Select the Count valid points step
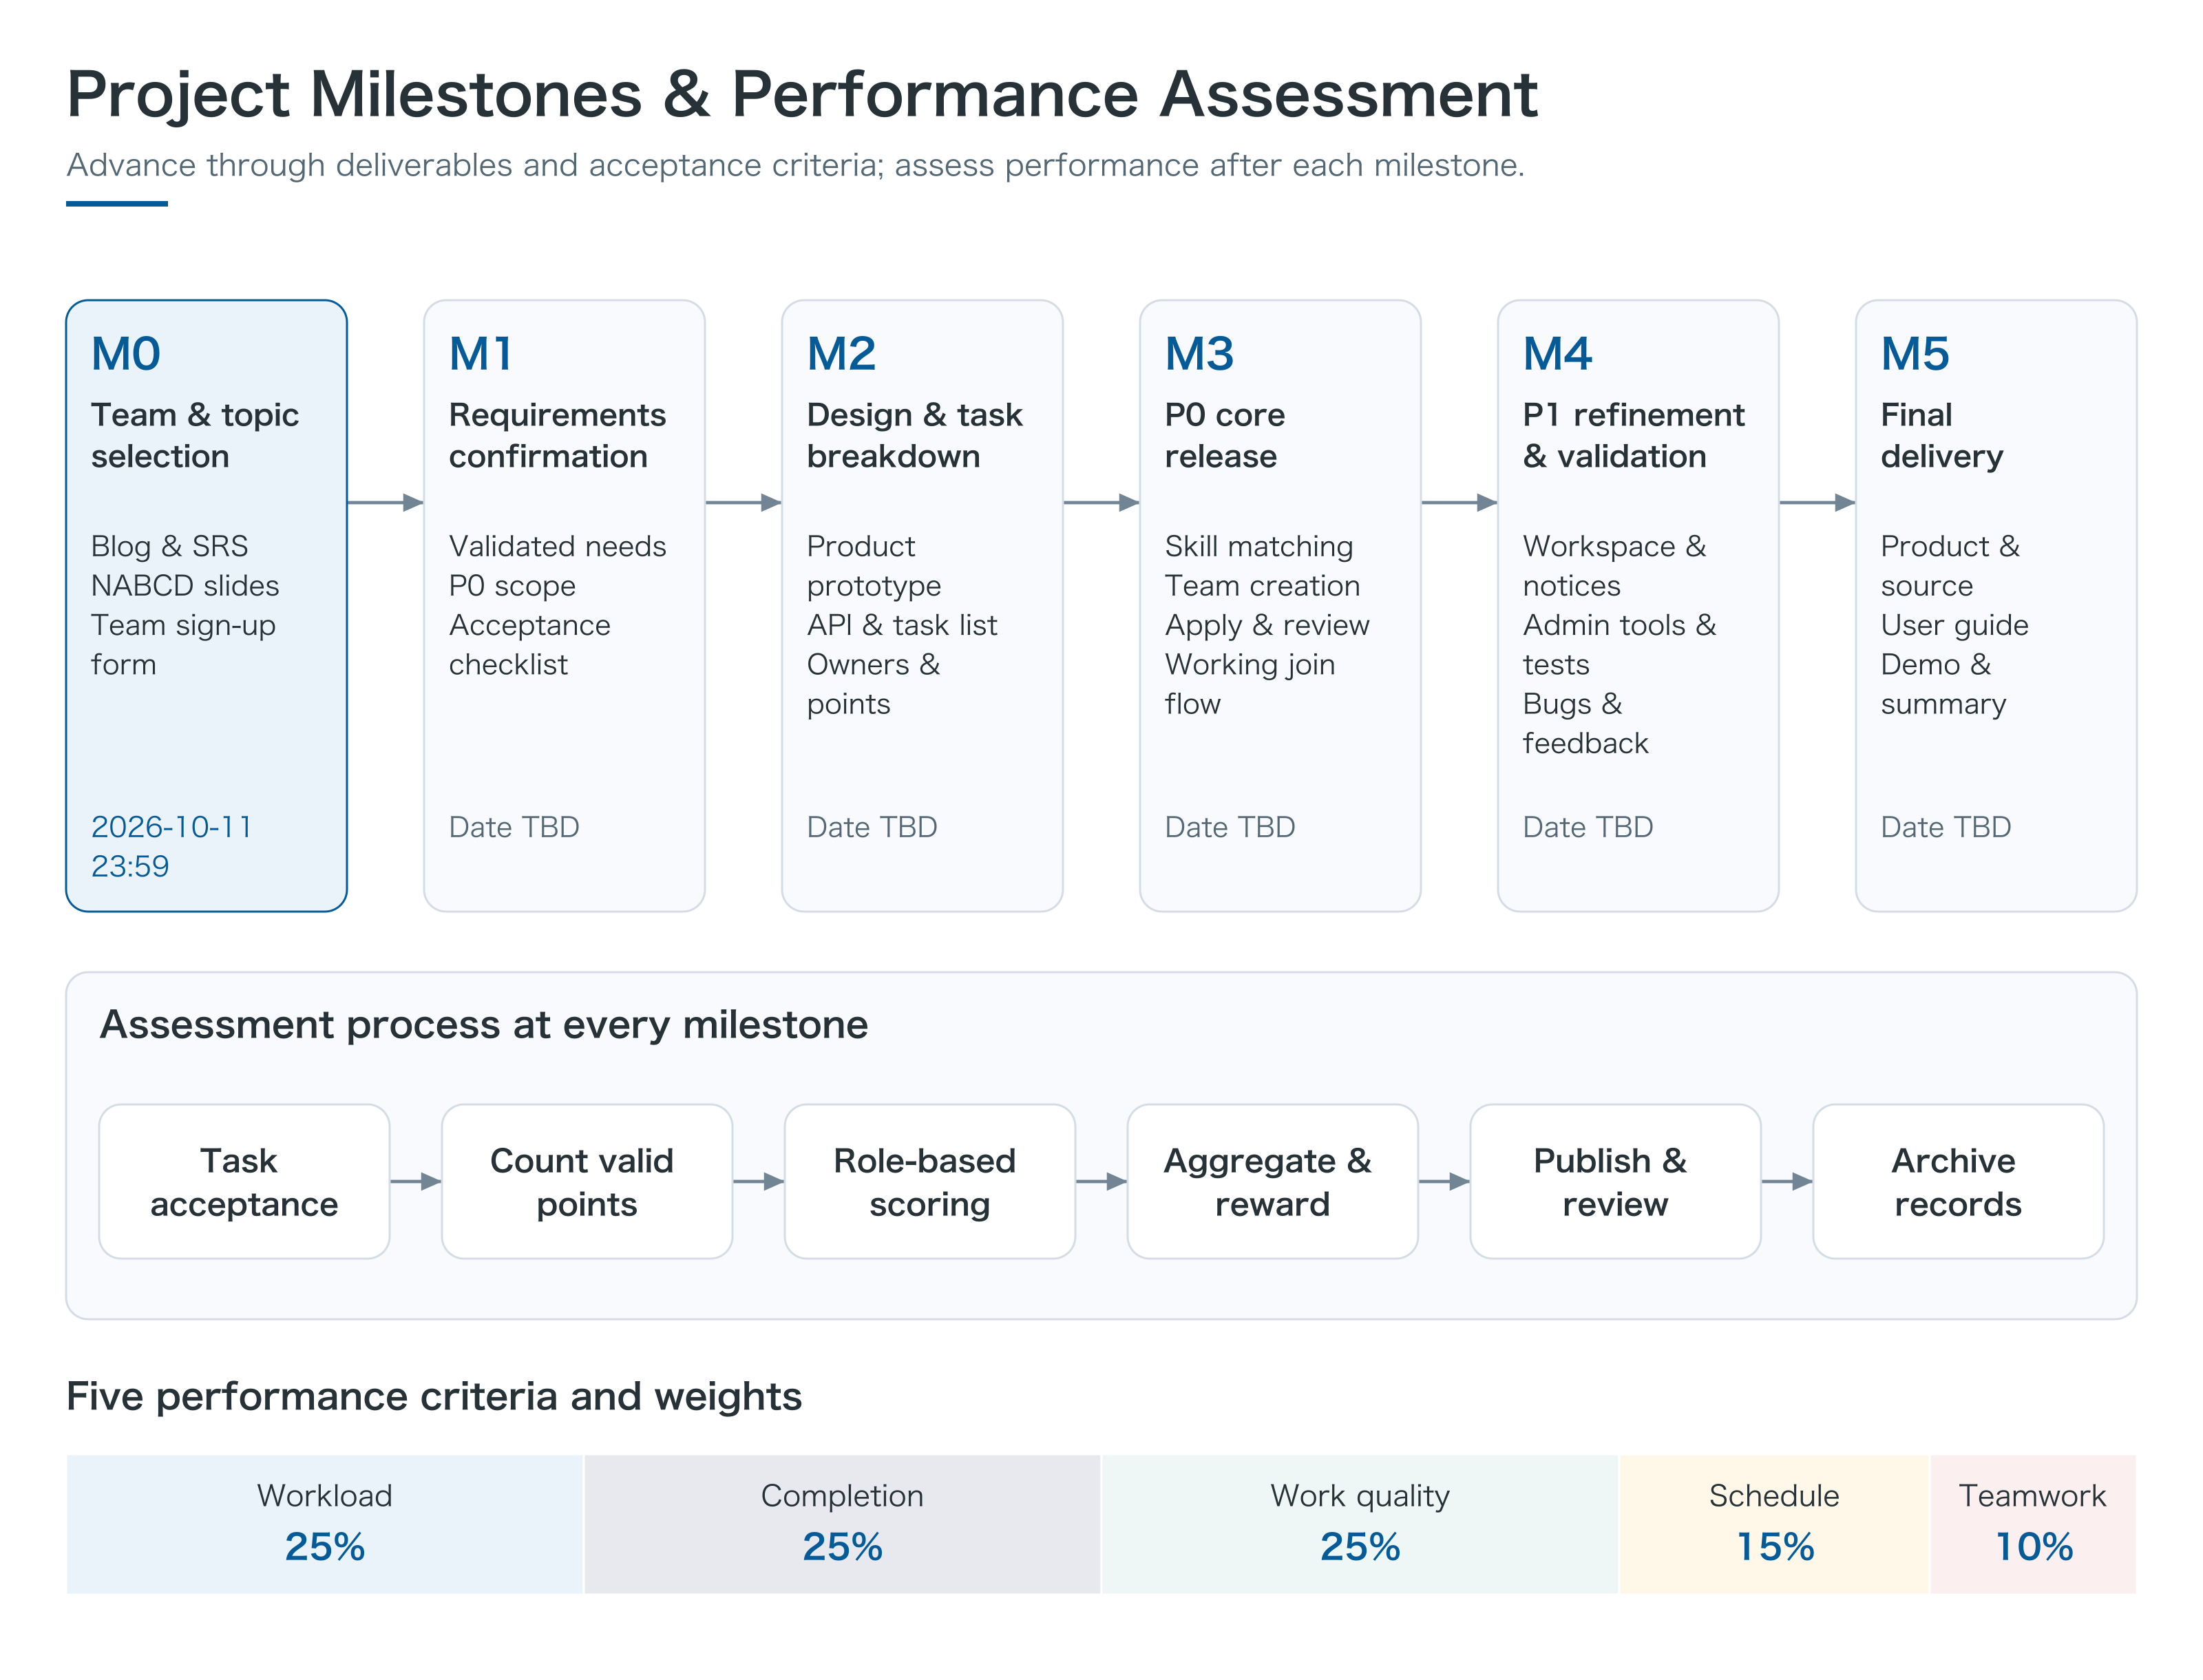The height and width of the screenshot is (1680, 2203). [x=587, y=1181]
